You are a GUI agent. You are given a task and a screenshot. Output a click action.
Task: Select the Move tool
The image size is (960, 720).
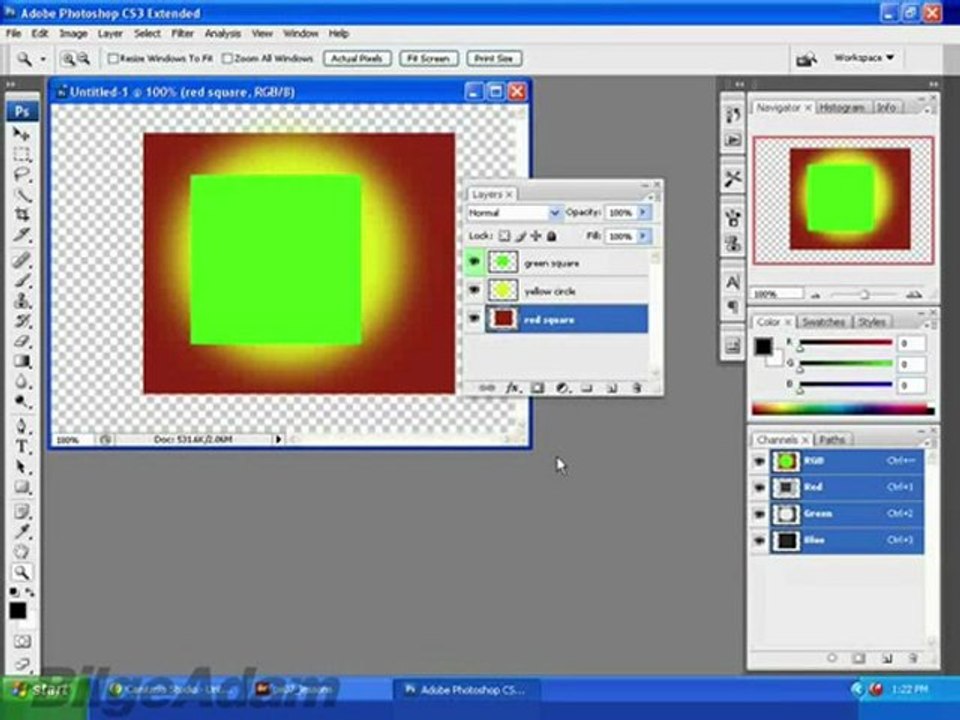point(22,134)
